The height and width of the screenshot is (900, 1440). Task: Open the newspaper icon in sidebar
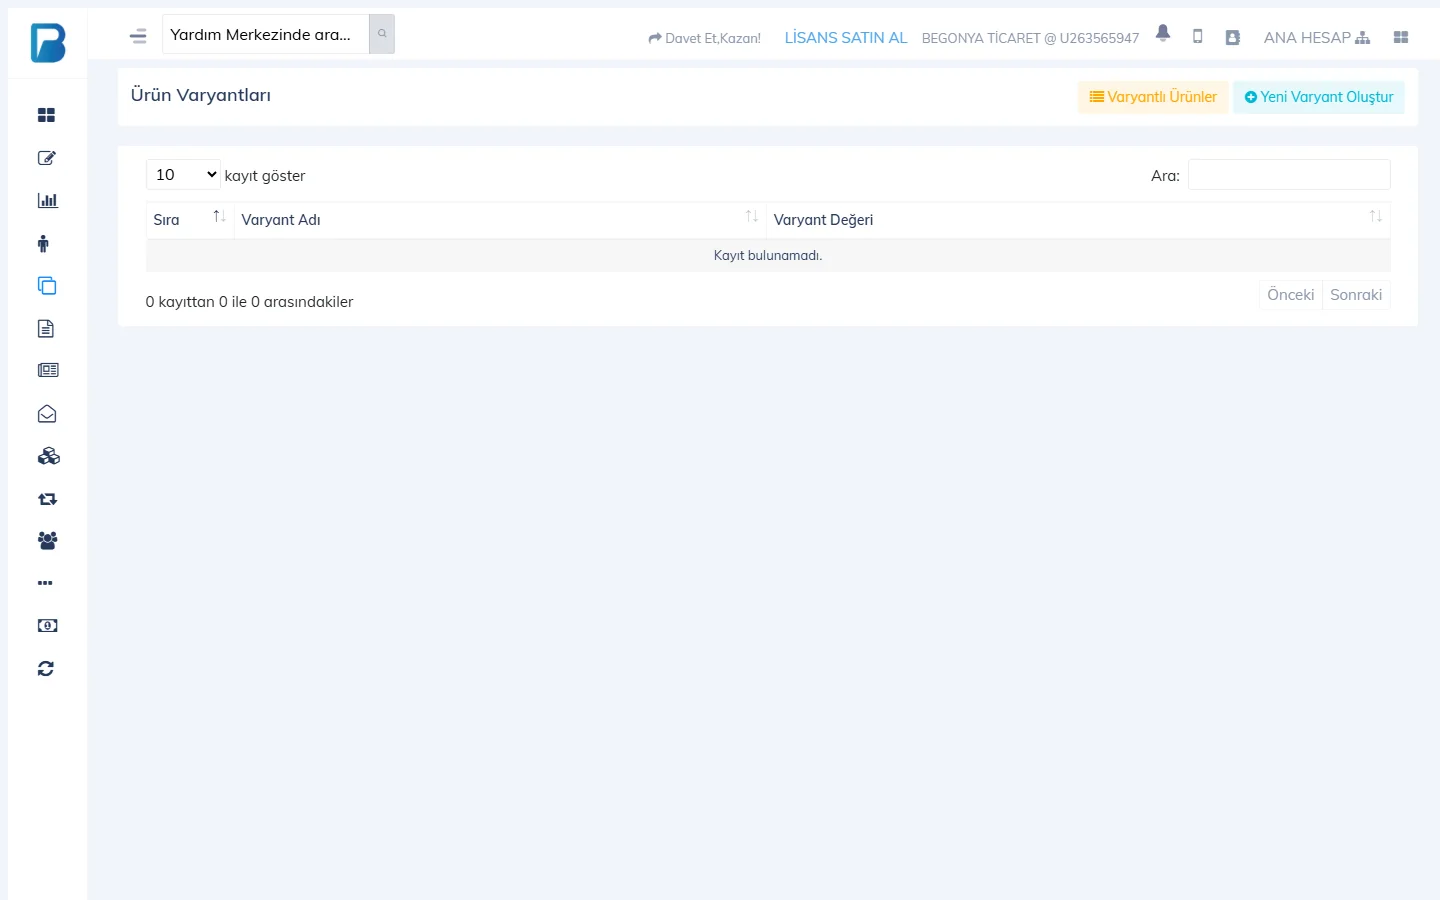[48, 370]
